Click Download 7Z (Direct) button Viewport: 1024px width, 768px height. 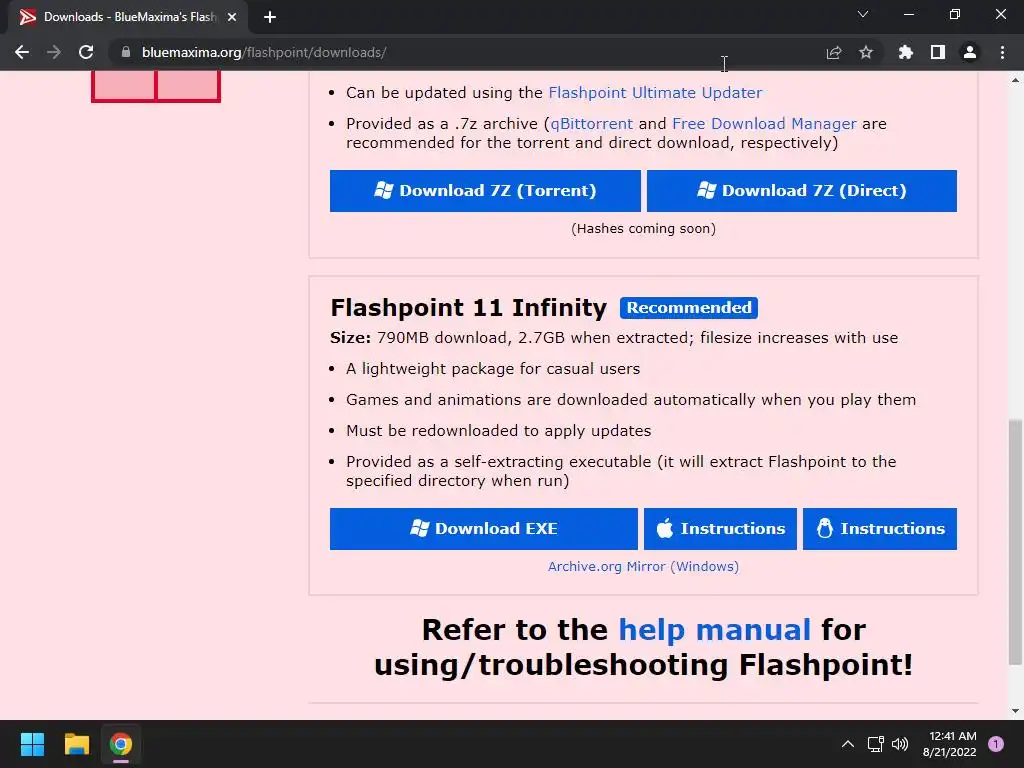802,191
